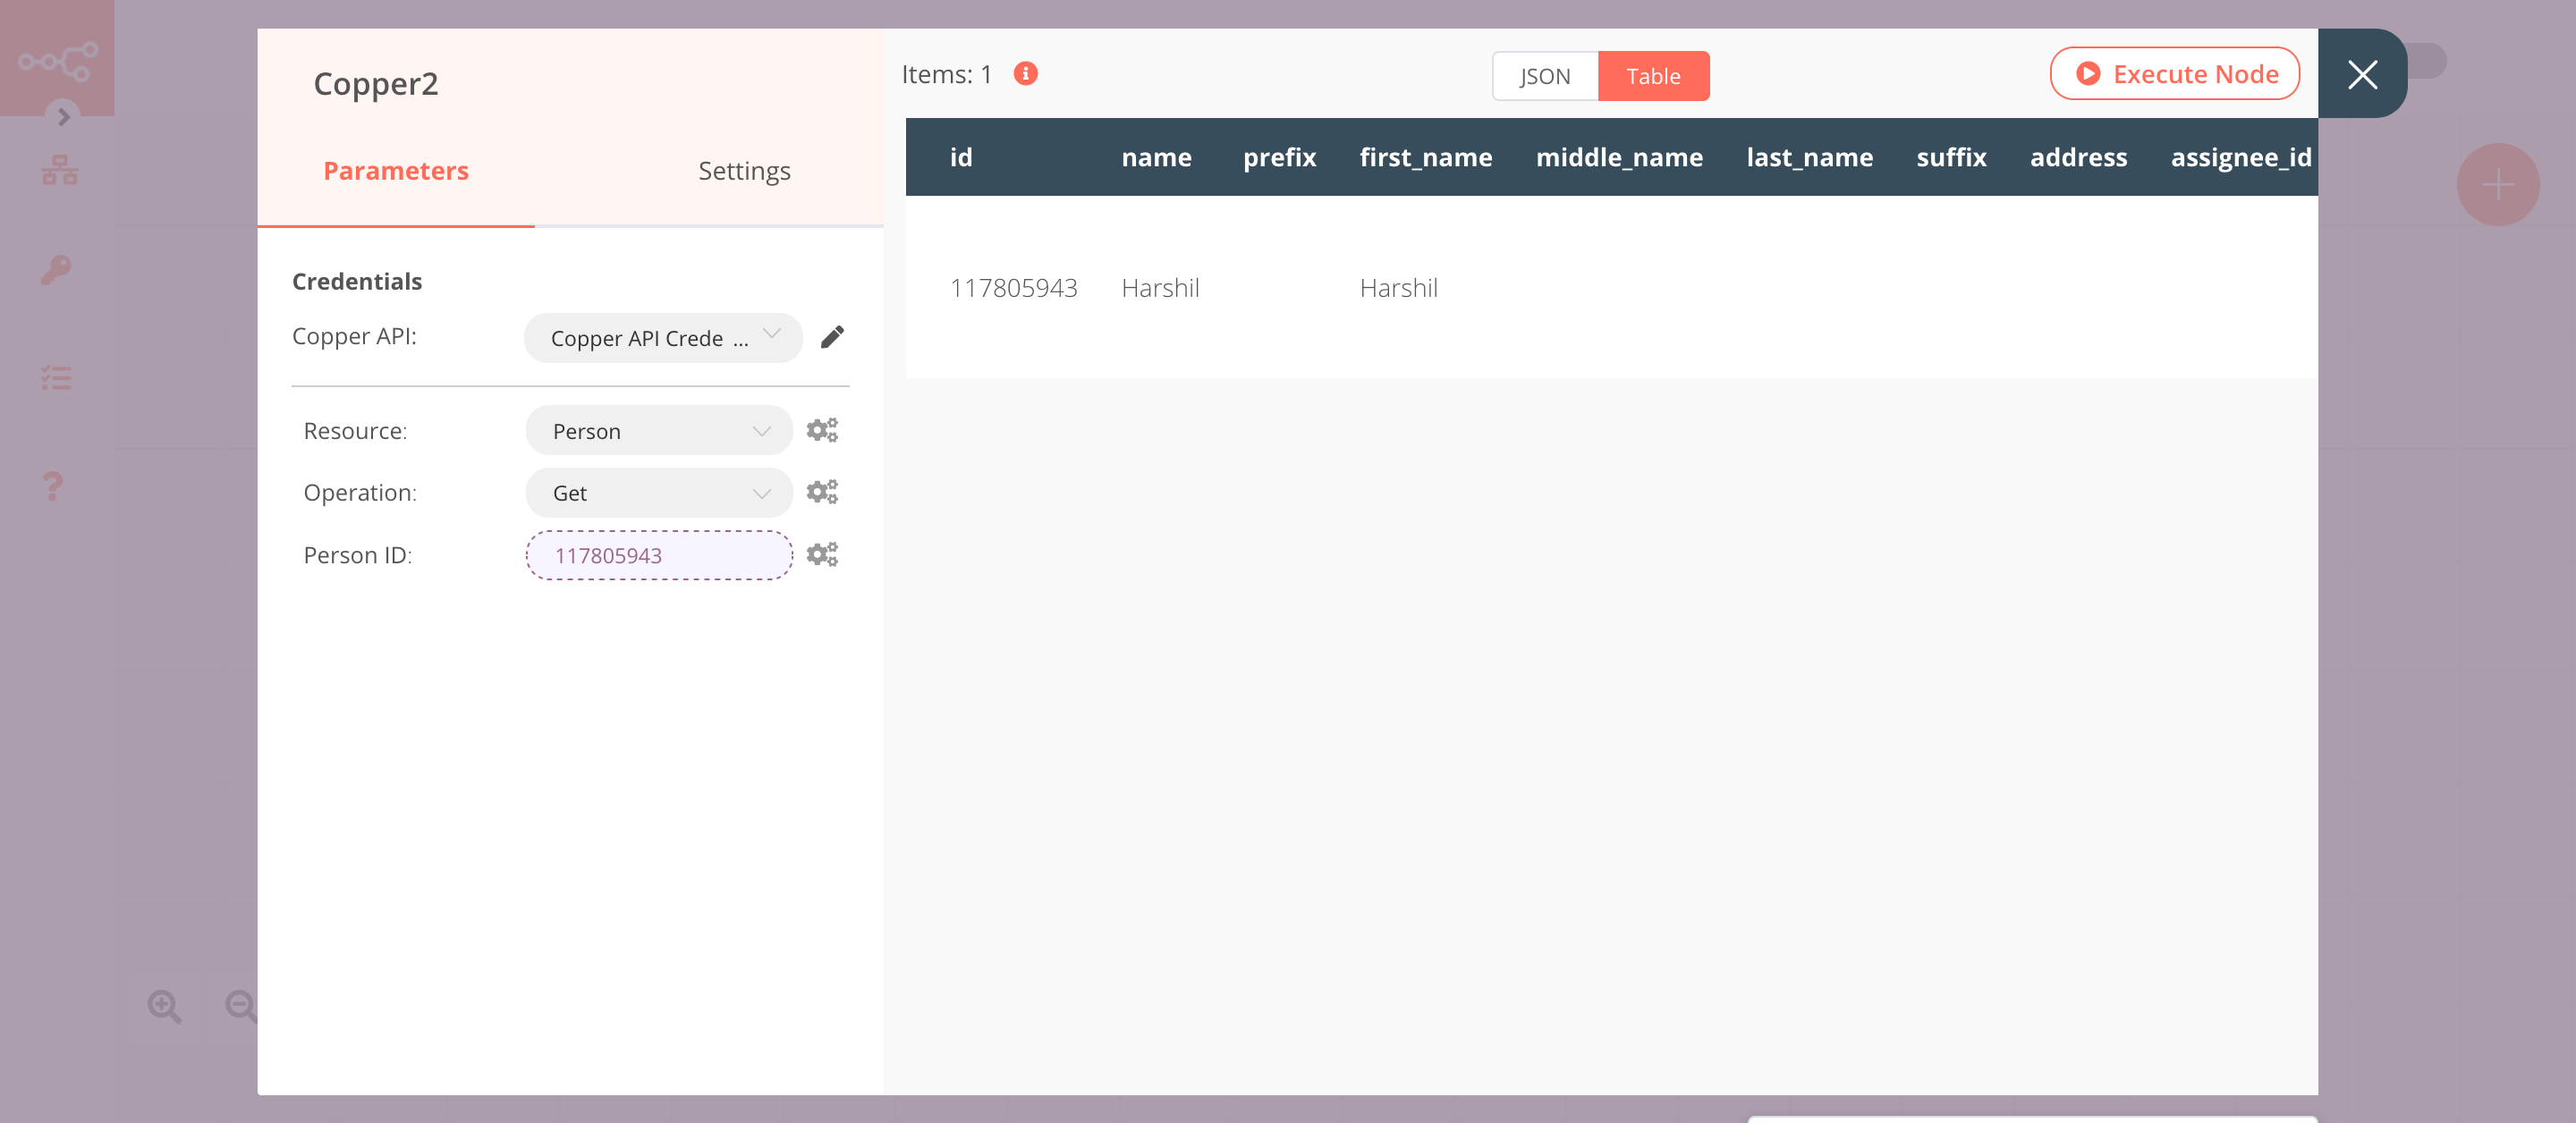Viewport: 2576px width, 1123px height.
Task: Switch to Table view toggle
Action: [1653, 75]
